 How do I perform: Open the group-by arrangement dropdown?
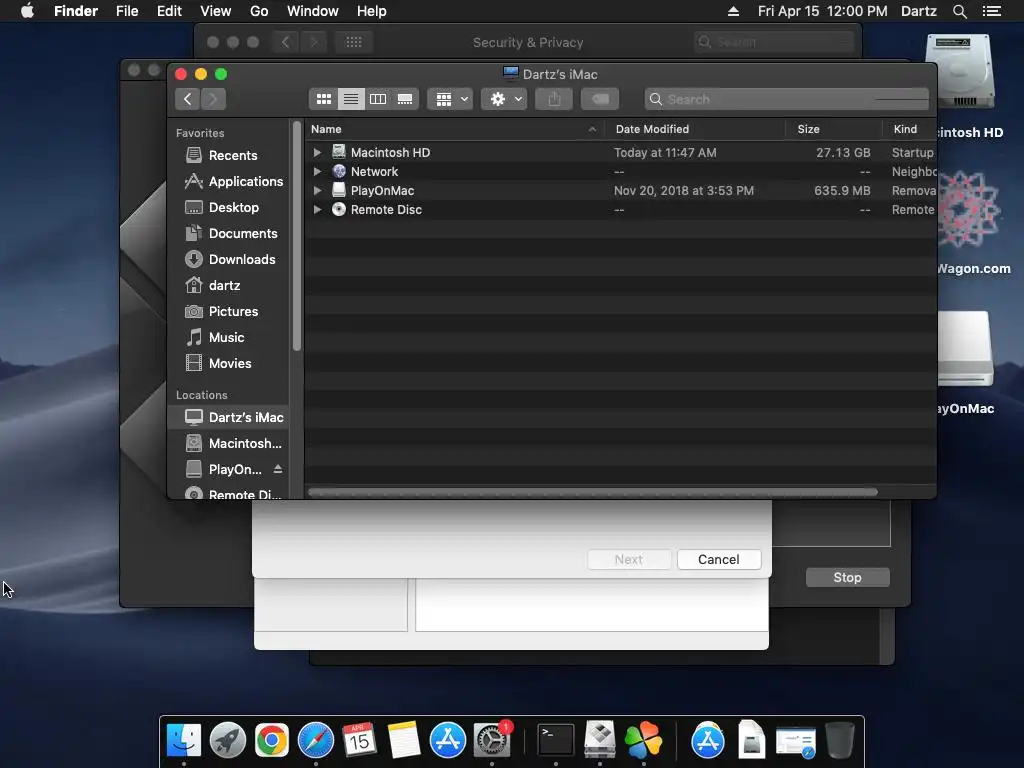[450, 99]
